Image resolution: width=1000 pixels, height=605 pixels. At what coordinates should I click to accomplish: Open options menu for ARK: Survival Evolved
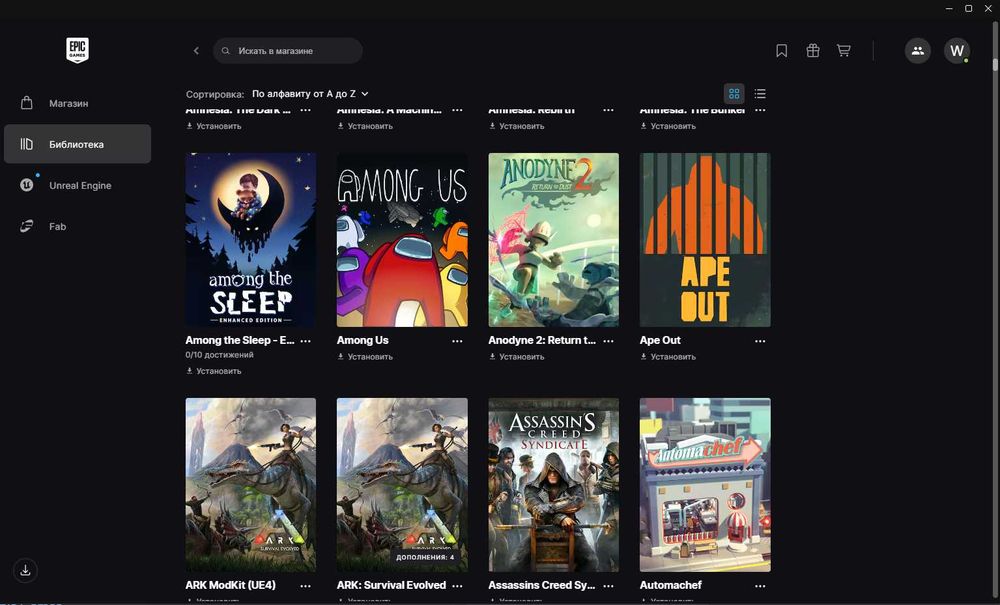tap(457, 586)
